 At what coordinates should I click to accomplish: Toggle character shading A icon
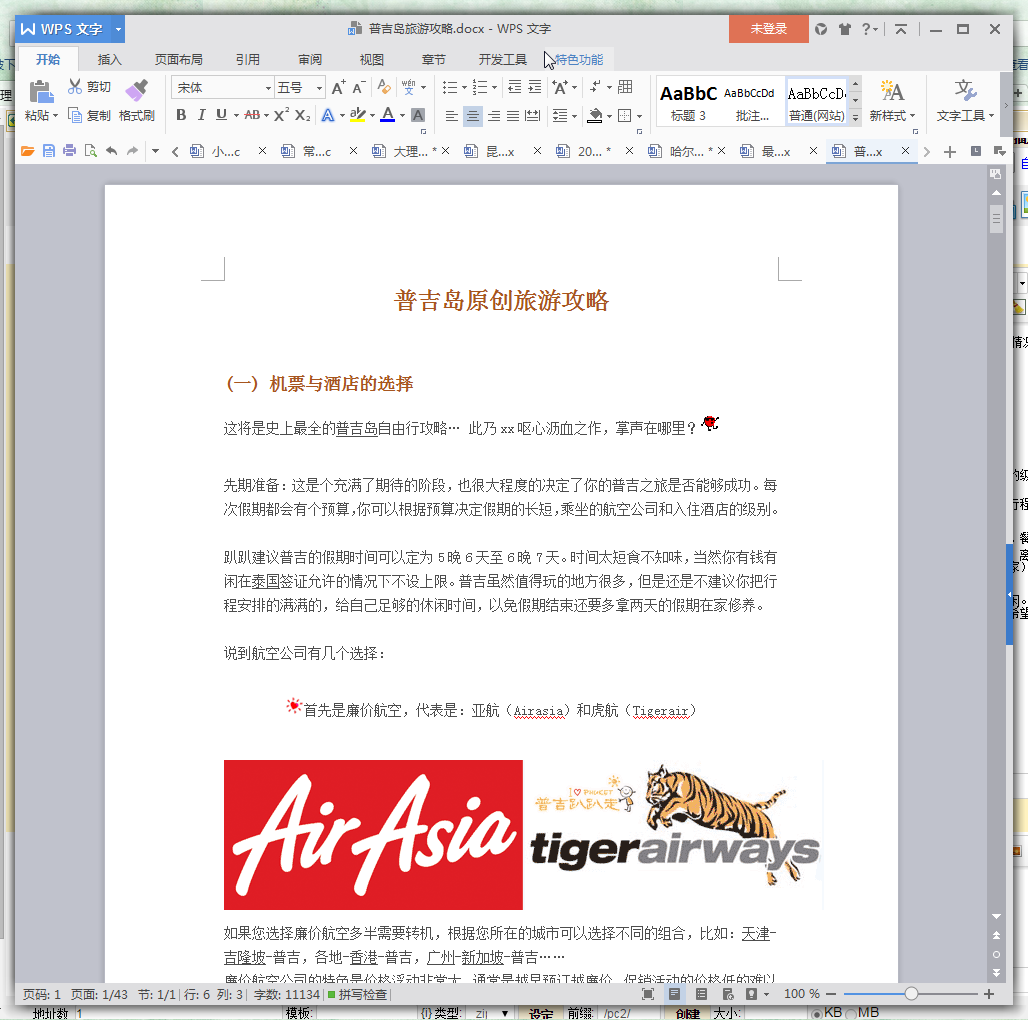pyautogui.click(x=418, y=115)
